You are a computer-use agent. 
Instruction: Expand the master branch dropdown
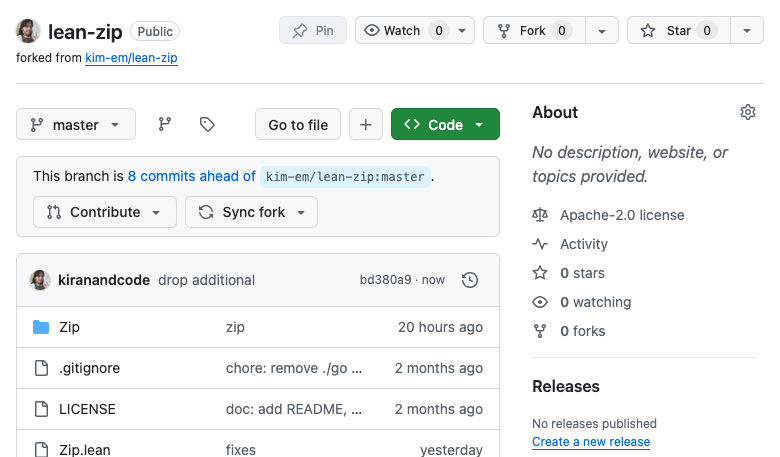(x=75, y=125)
